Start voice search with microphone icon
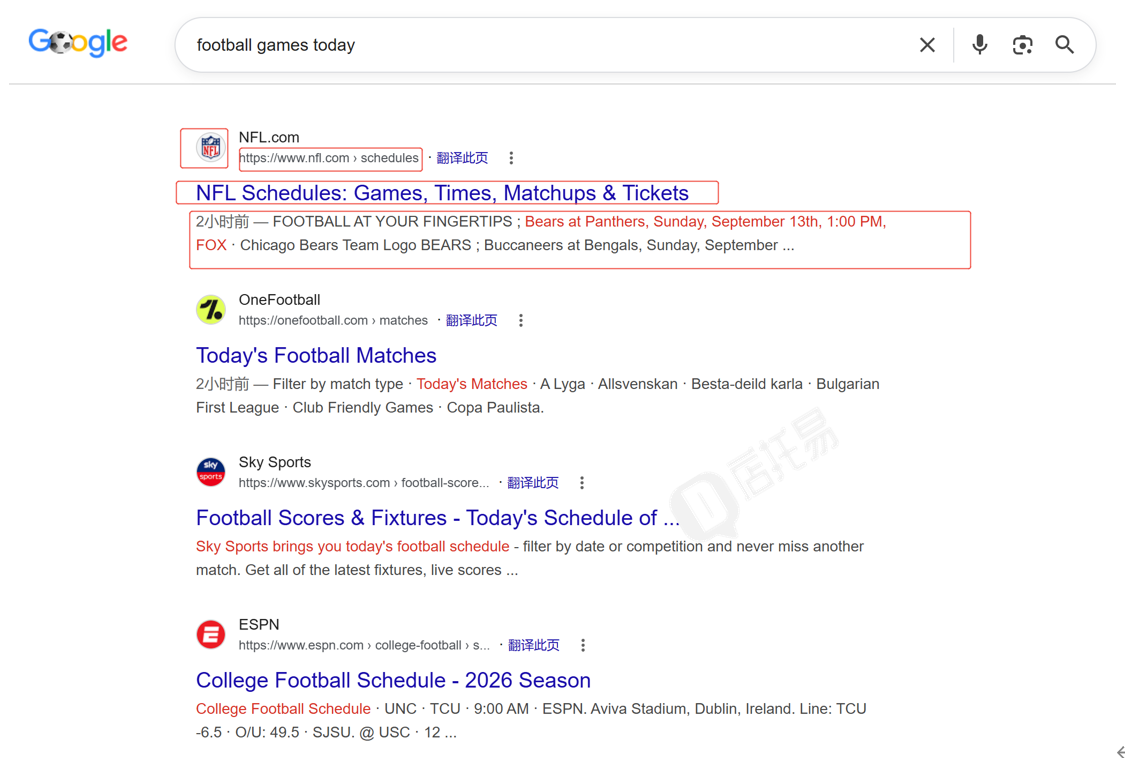Image resolution: width=1125 pixels, height=758 pixels. [x=979, y=45]
